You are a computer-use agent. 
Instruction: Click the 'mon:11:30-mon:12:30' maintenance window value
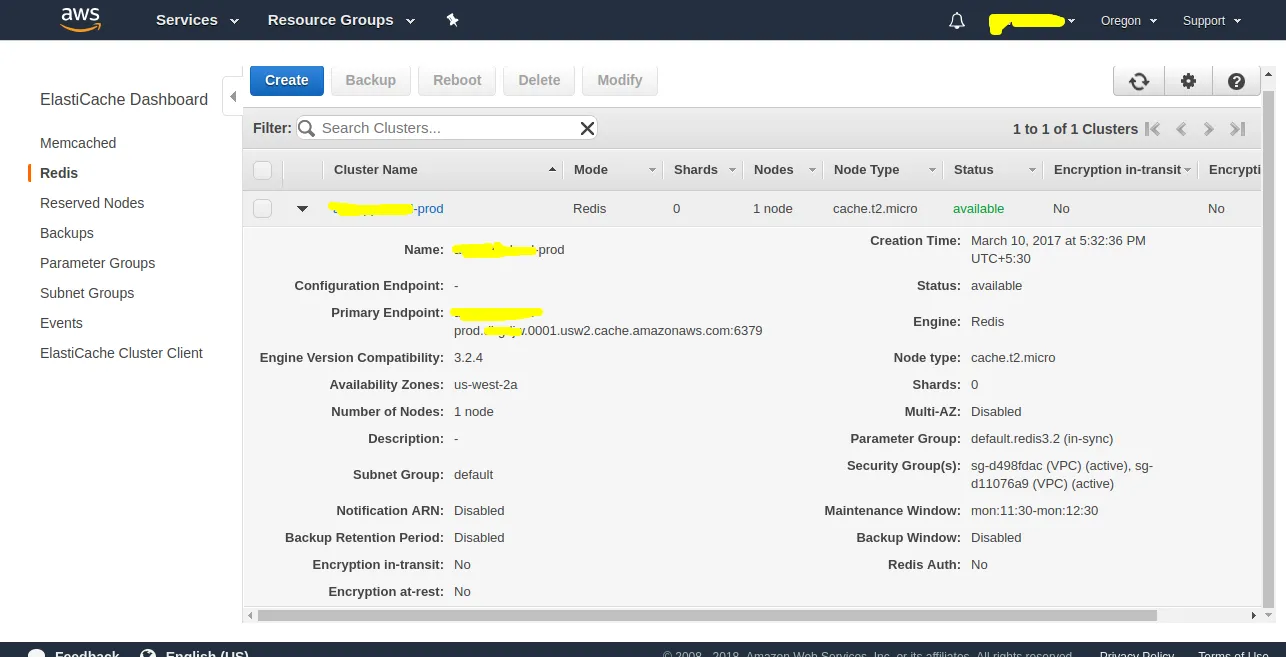tap(1035, 510)
